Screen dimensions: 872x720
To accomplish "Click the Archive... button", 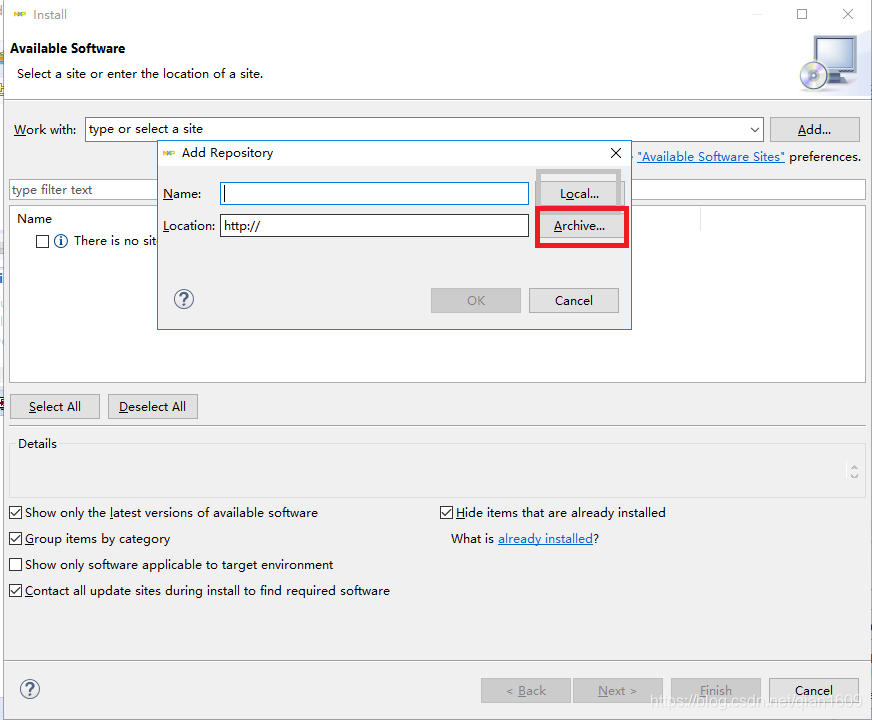I will point(579,226).
